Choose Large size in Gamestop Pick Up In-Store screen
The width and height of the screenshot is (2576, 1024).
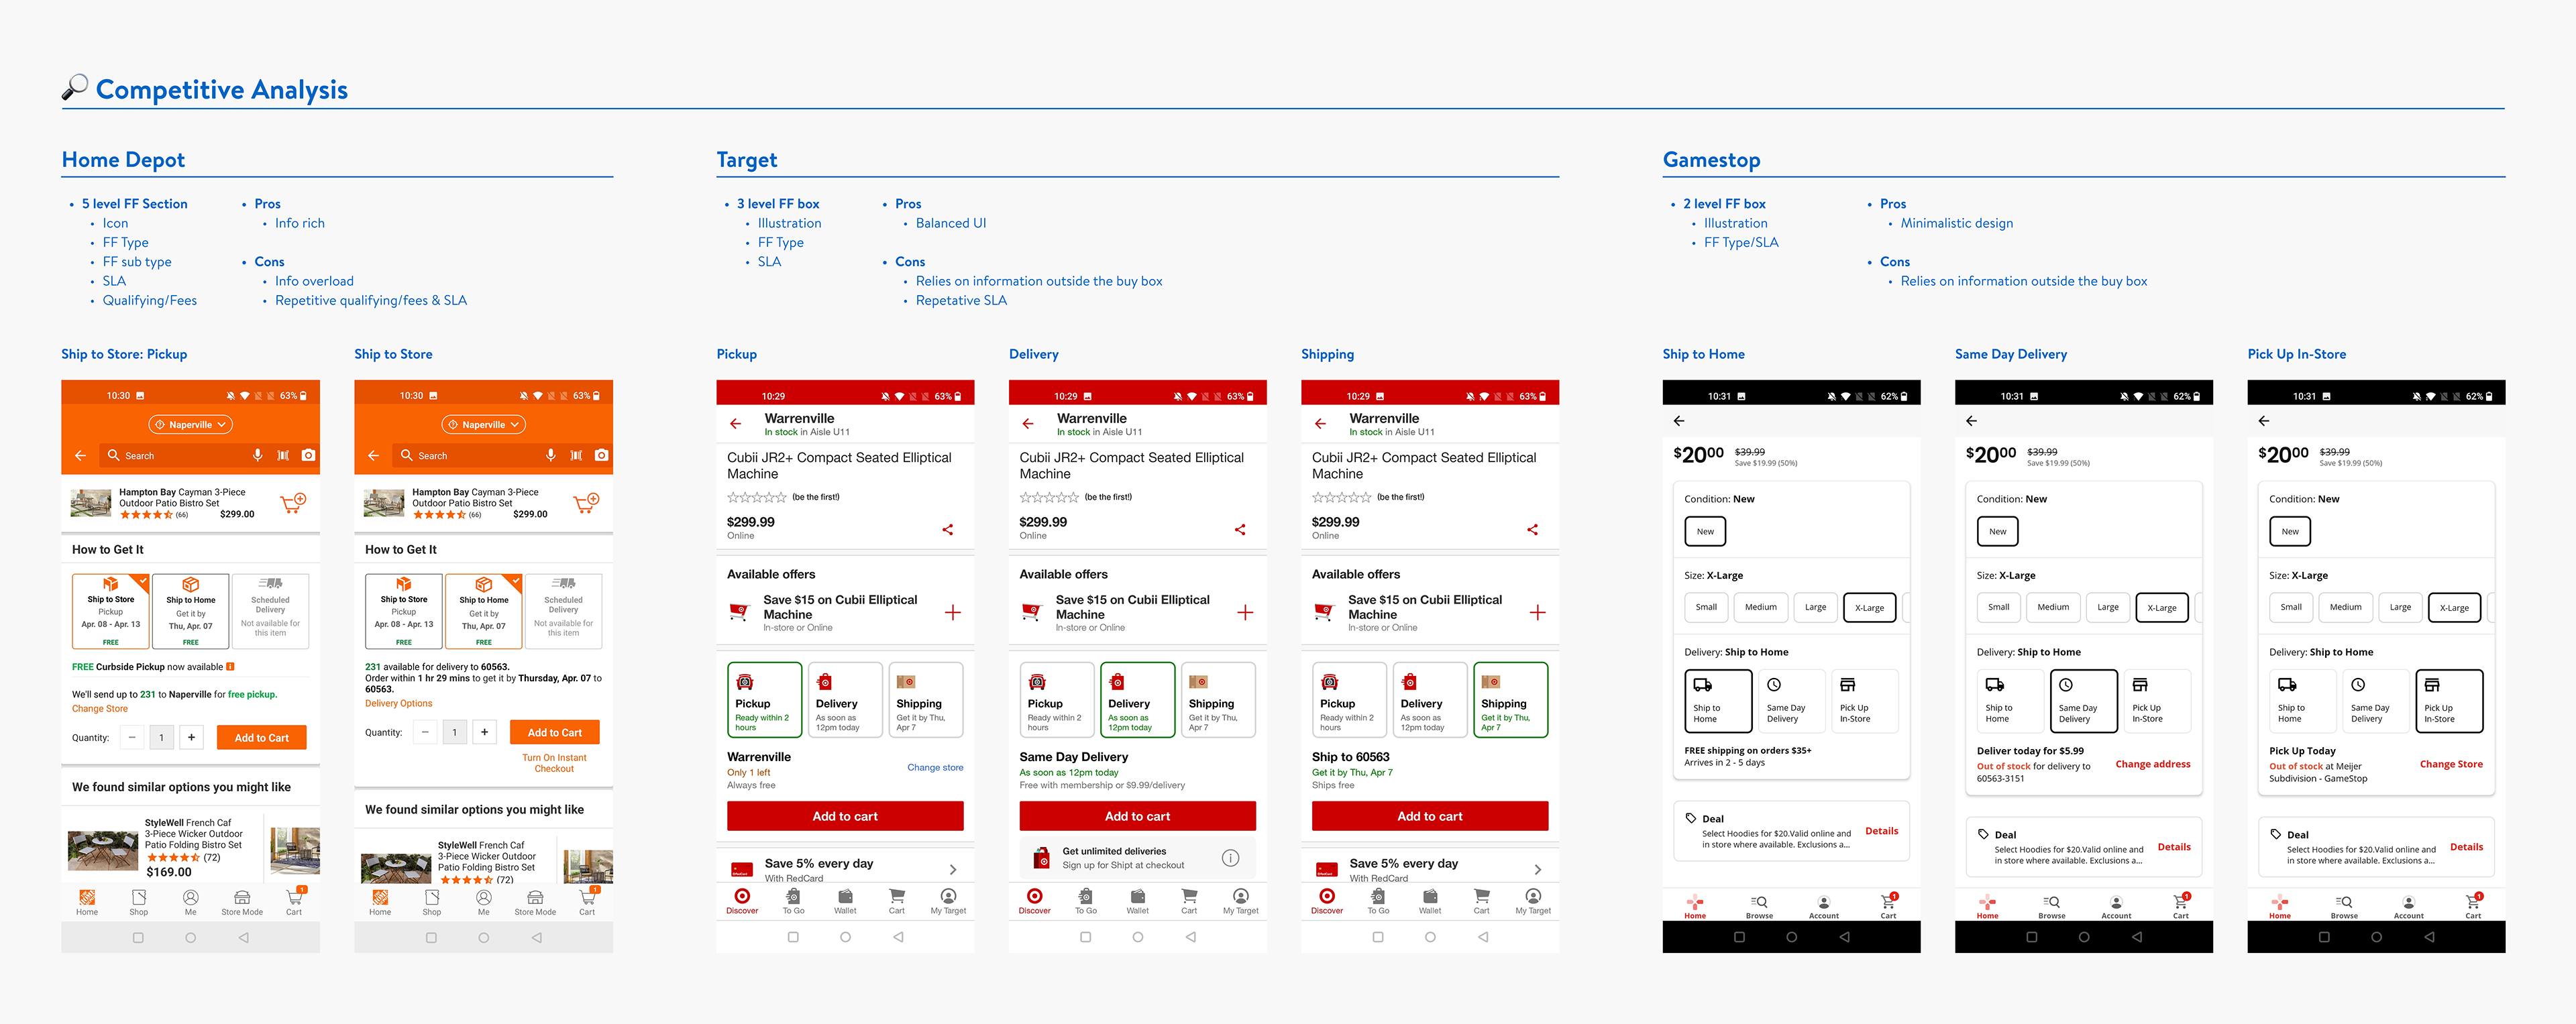point(2400,607)
